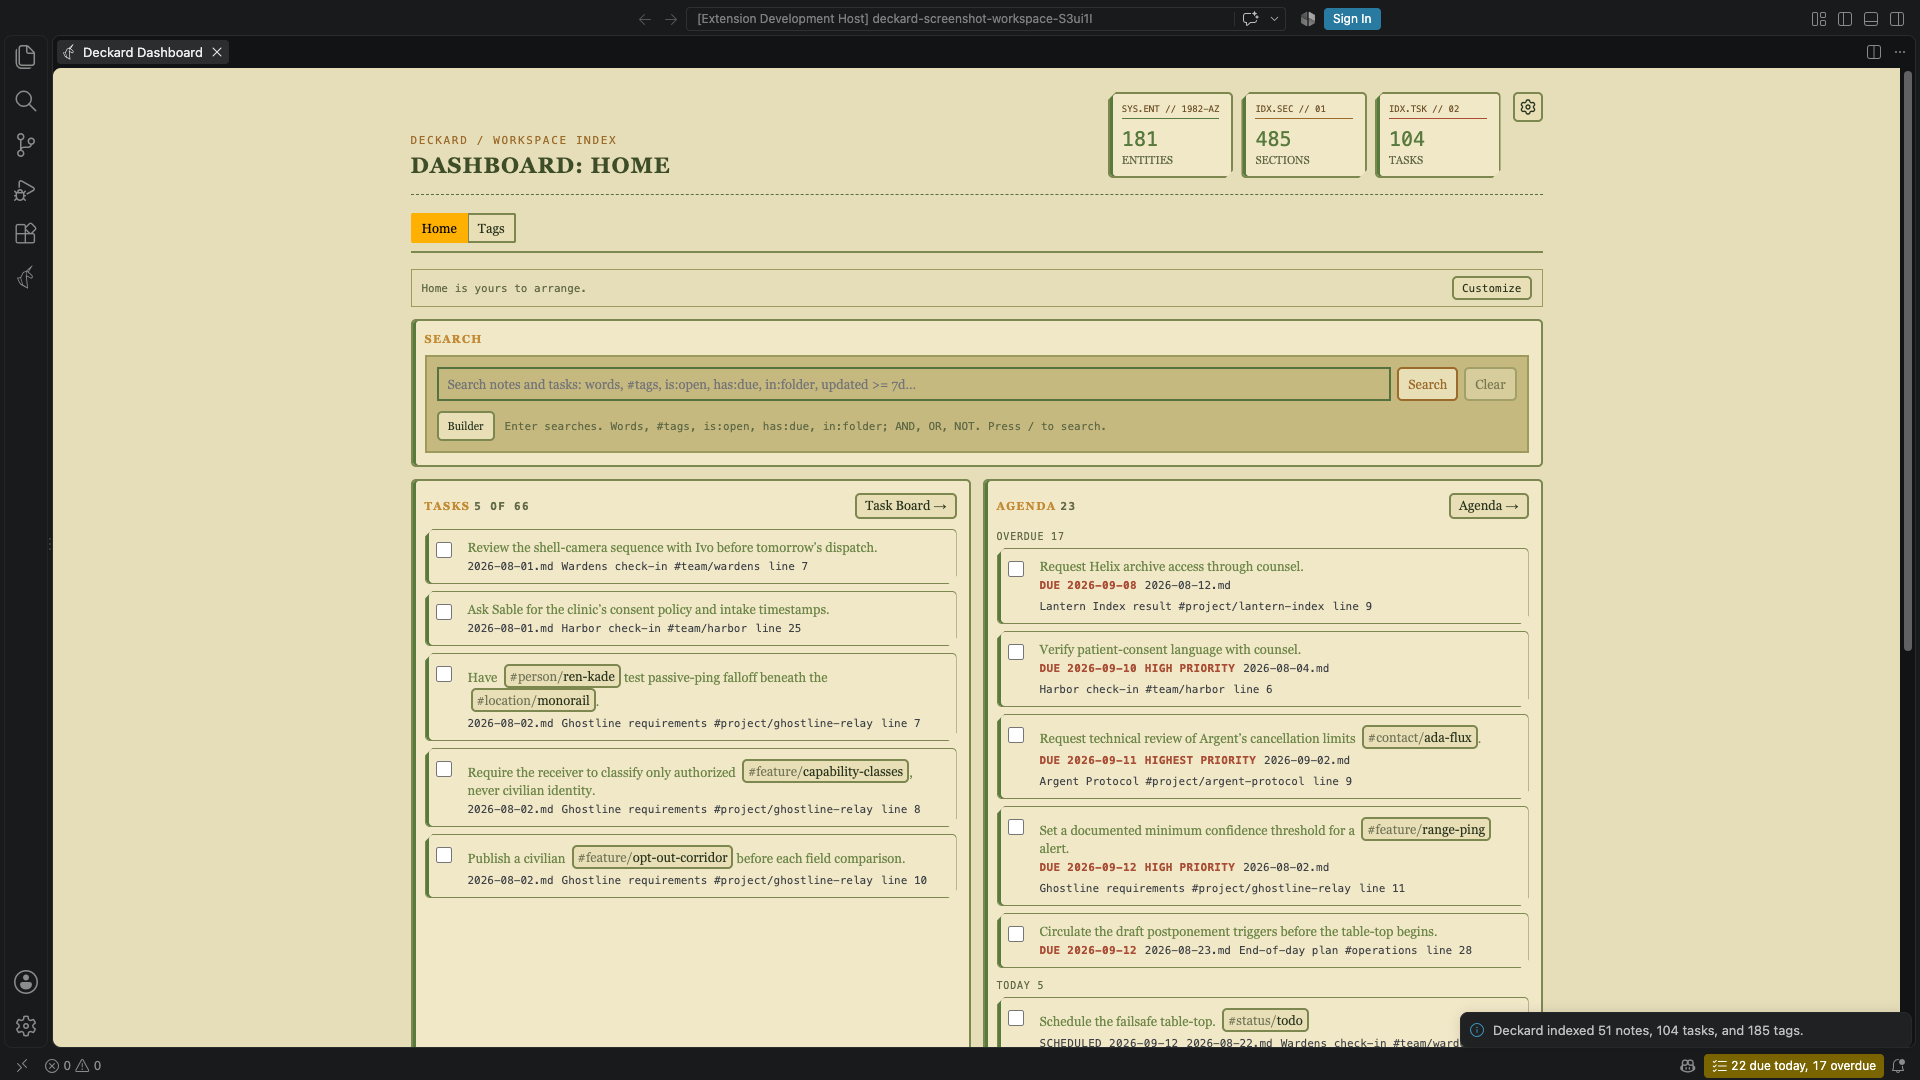
Task: Open the #person/ren-kade tag
Action: coord(562,677)
